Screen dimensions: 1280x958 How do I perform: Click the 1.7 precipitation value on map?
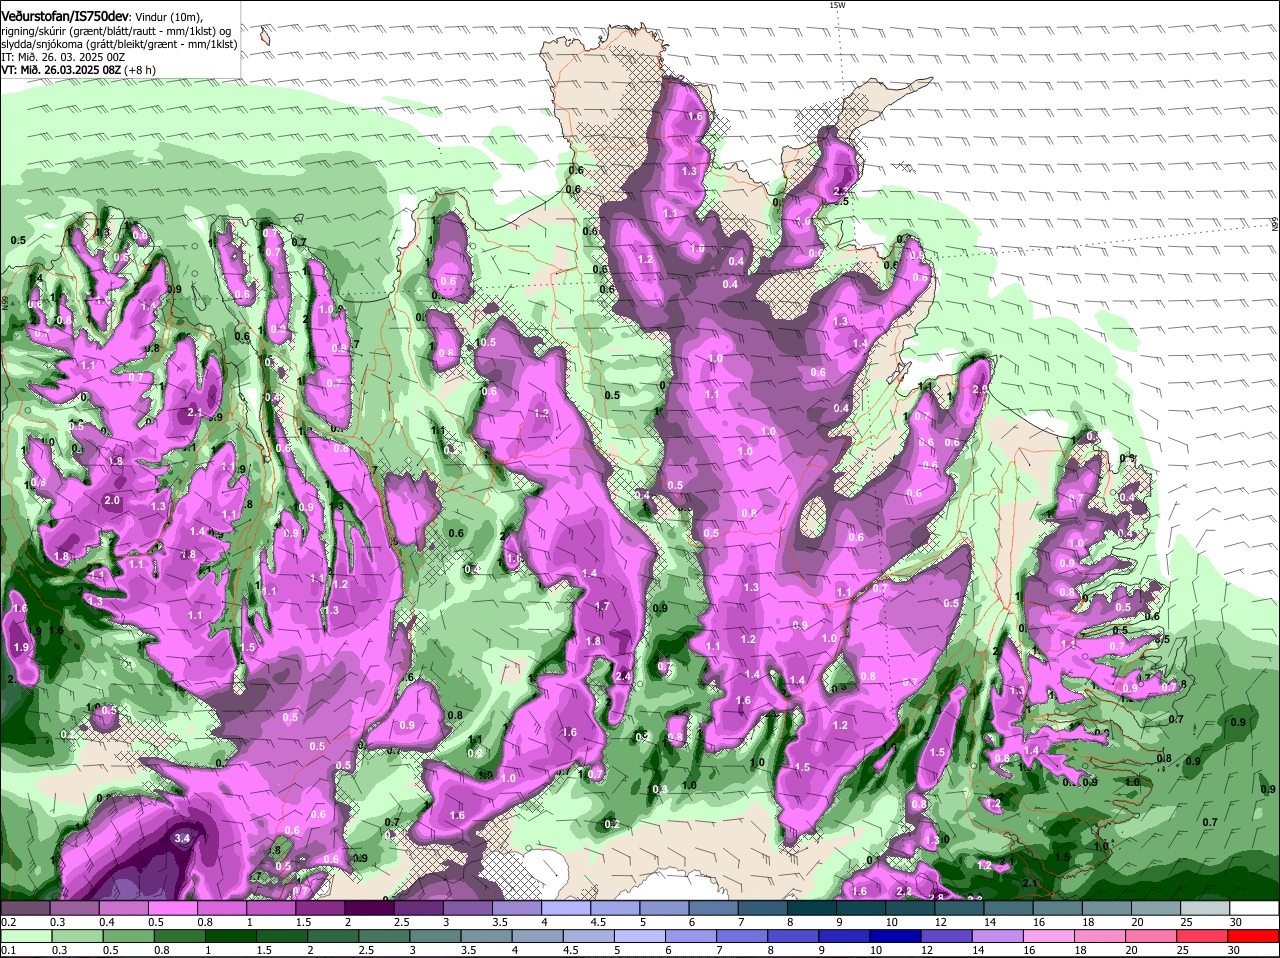[x=602, y=606]
